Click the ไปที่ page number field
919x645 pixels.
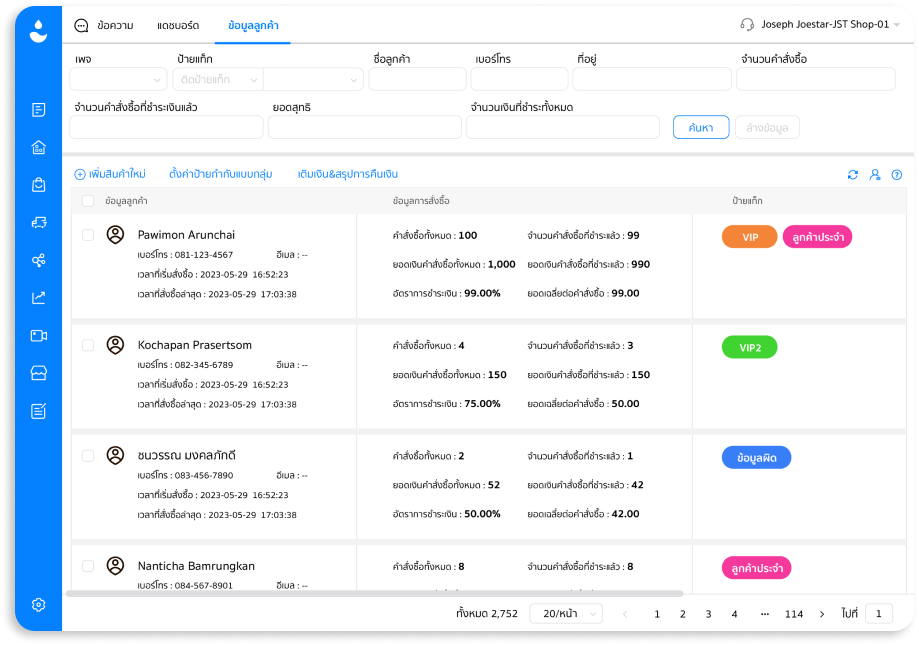pyautogui.click(x=879, y=613)
